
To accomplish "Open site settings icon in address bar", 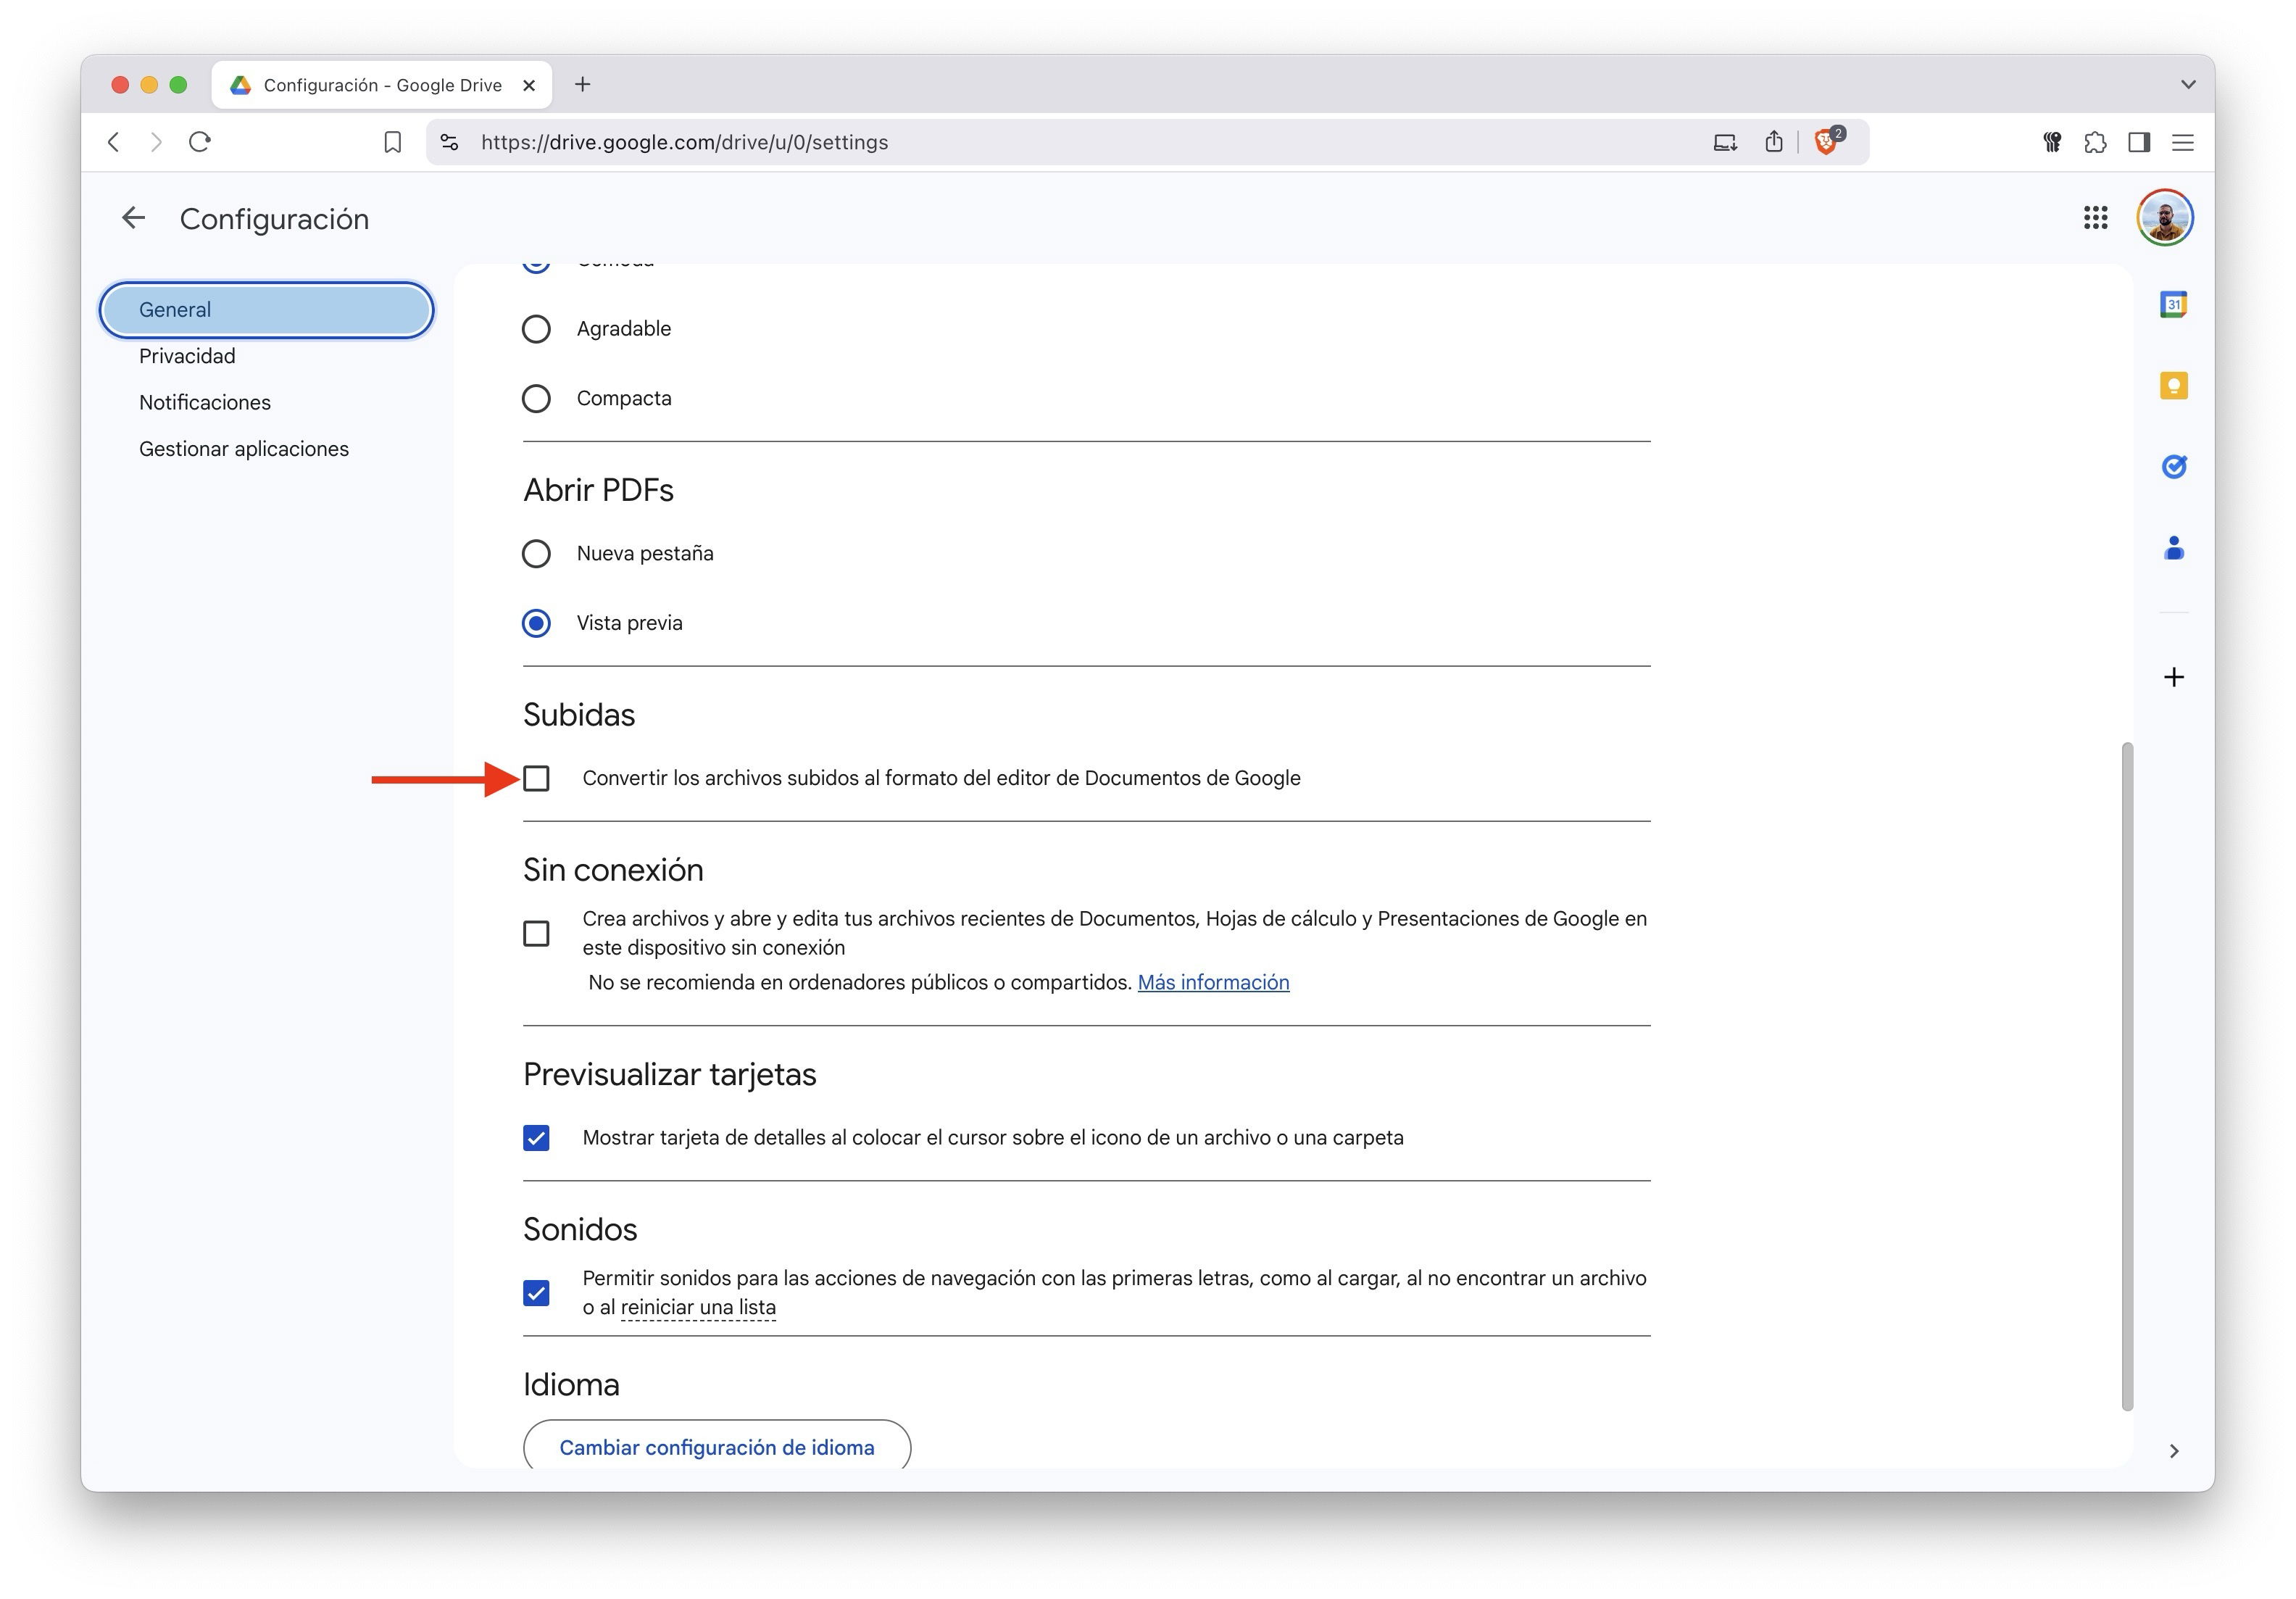I will (x=450, y=142).
